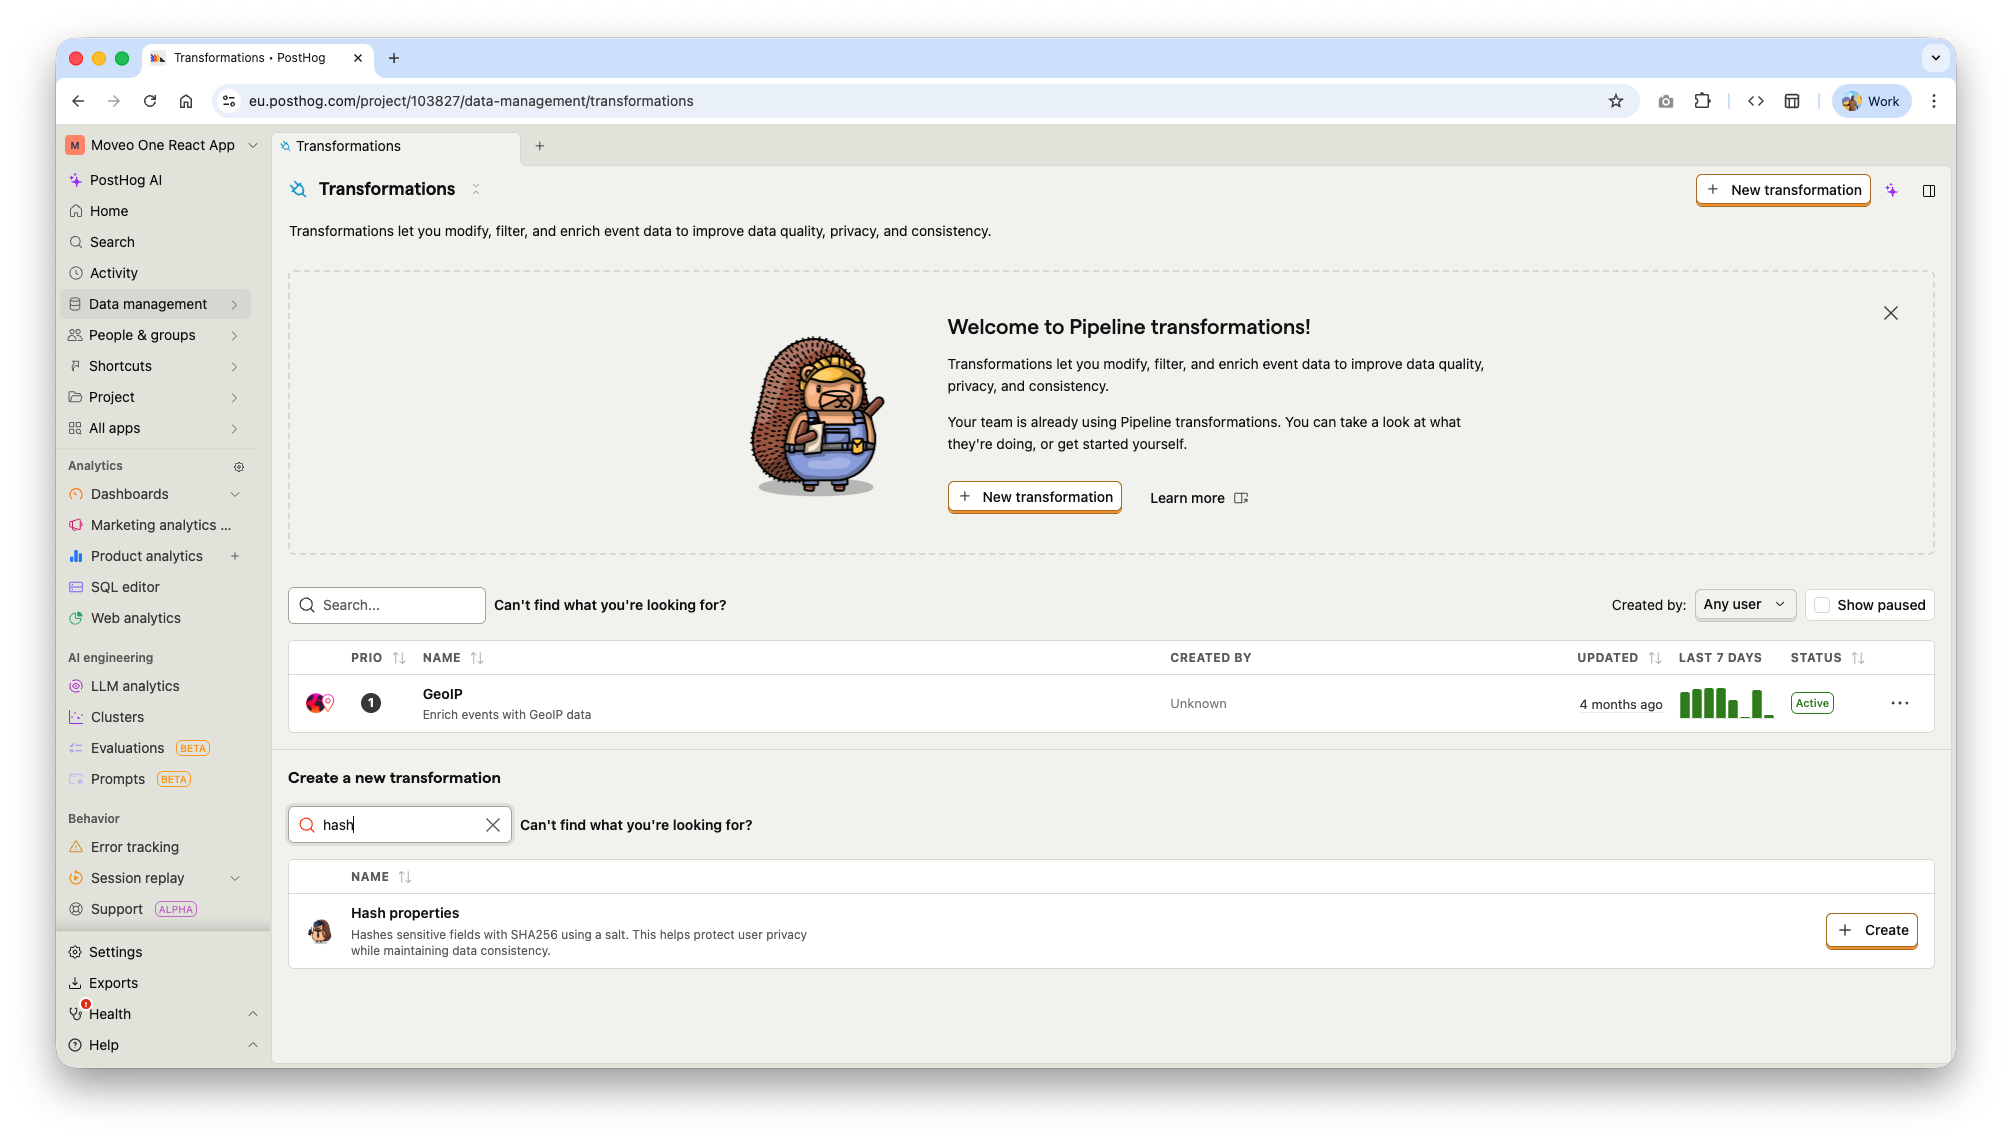Expand All apps submenu
Screen dimensions: 2012x1142
click(234, 428)
